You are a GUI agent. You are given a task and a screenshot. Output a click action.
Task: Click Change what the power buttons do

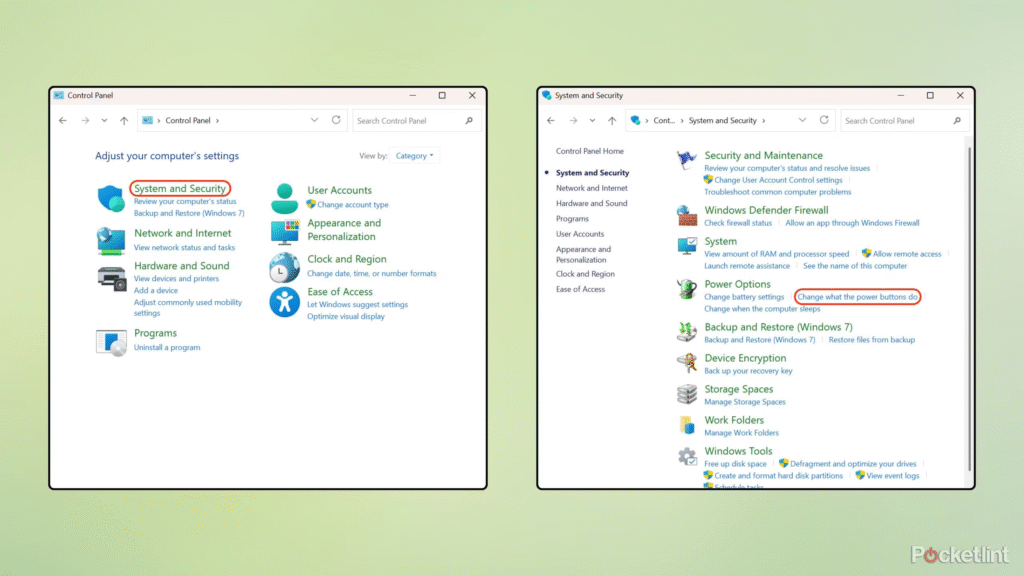click(857, 297)
